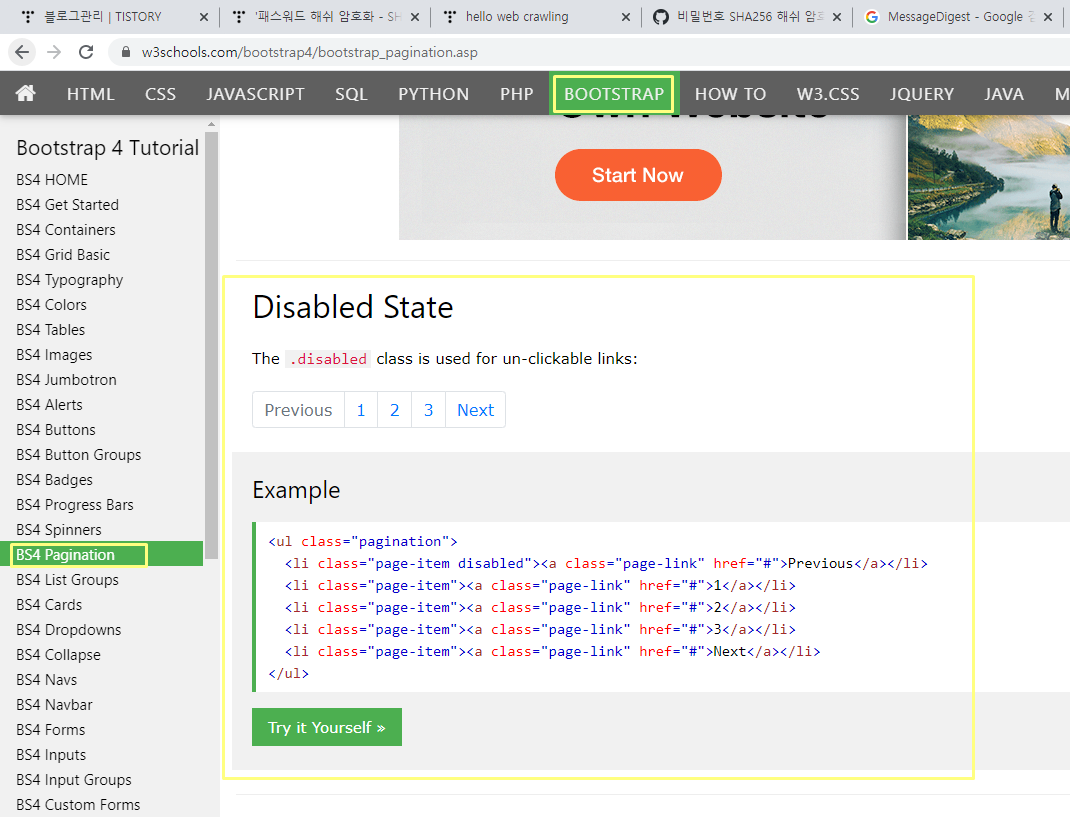Select BOOTSTRAP in top navigation

(x=613, y=94)
